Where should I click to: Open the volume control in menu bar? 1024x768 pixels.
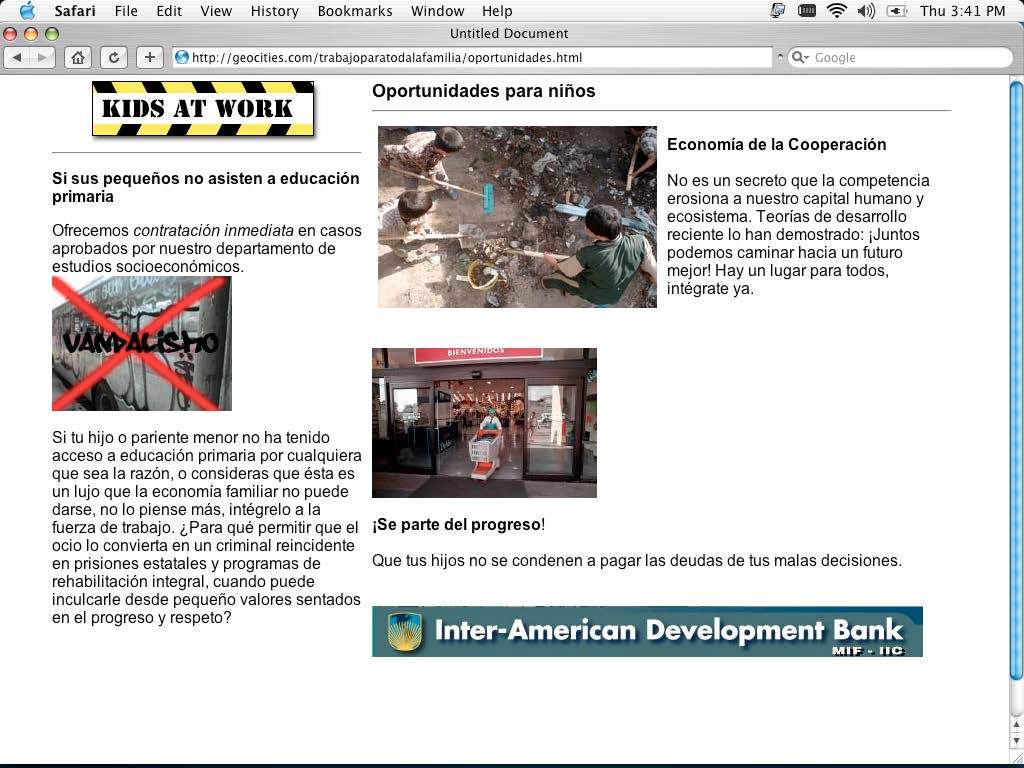866,10
